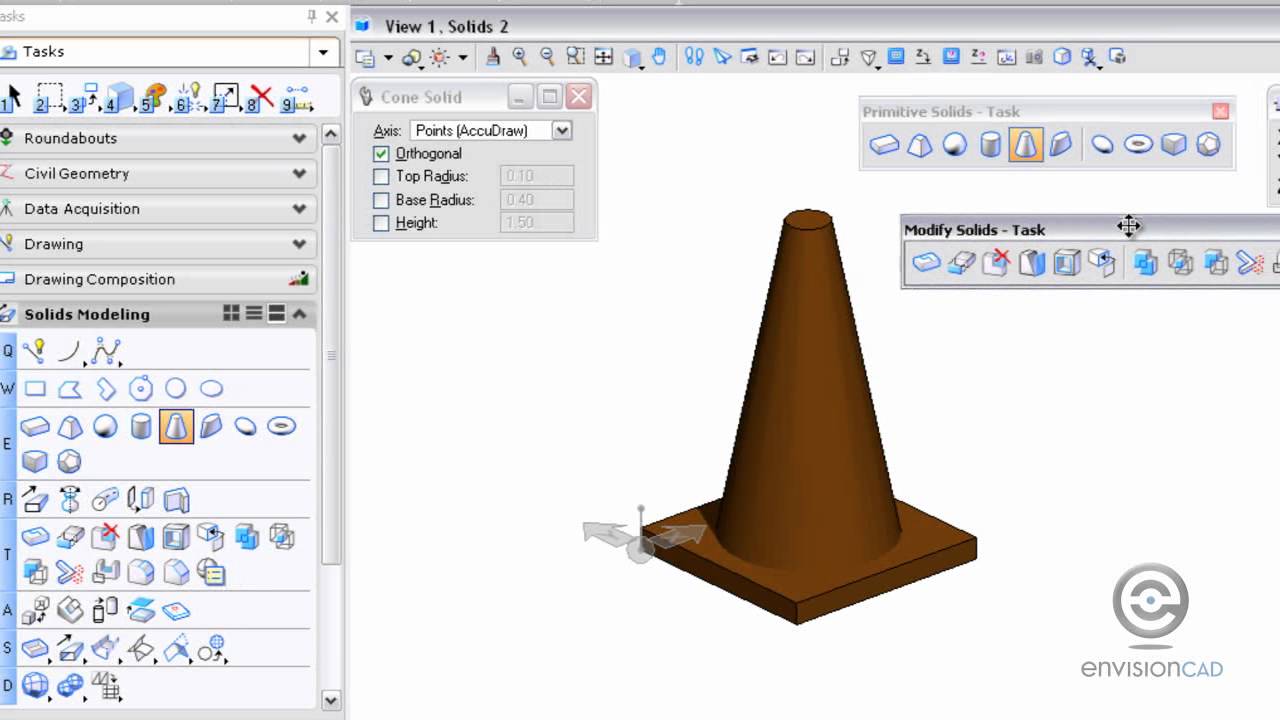Click the Slab tool in Primitive Solids toolbox

tap(884, 144)
